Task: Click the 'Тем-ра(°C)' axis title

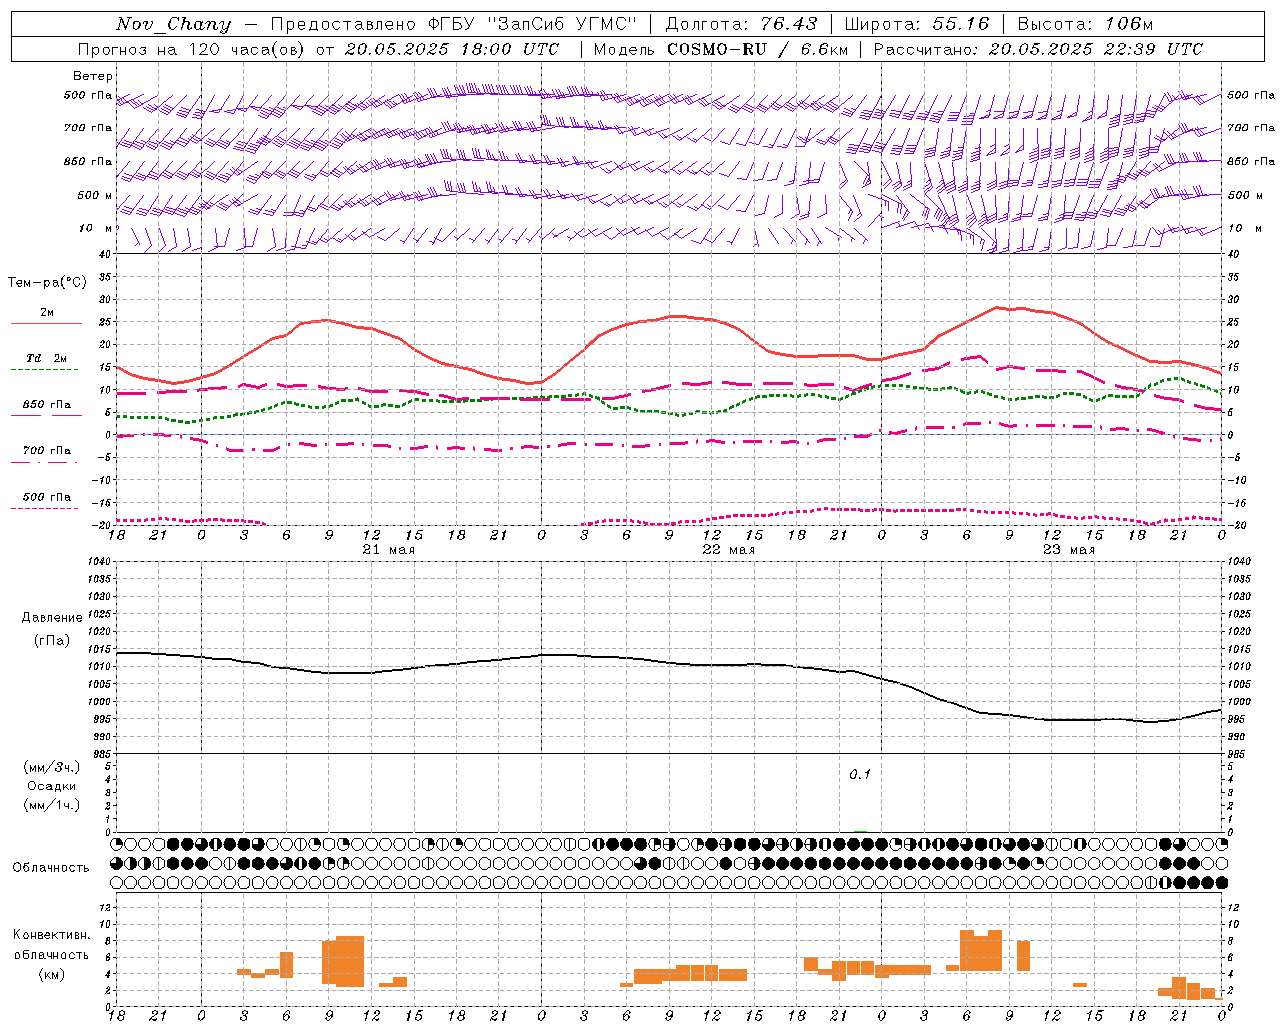Action: point(47,283)
